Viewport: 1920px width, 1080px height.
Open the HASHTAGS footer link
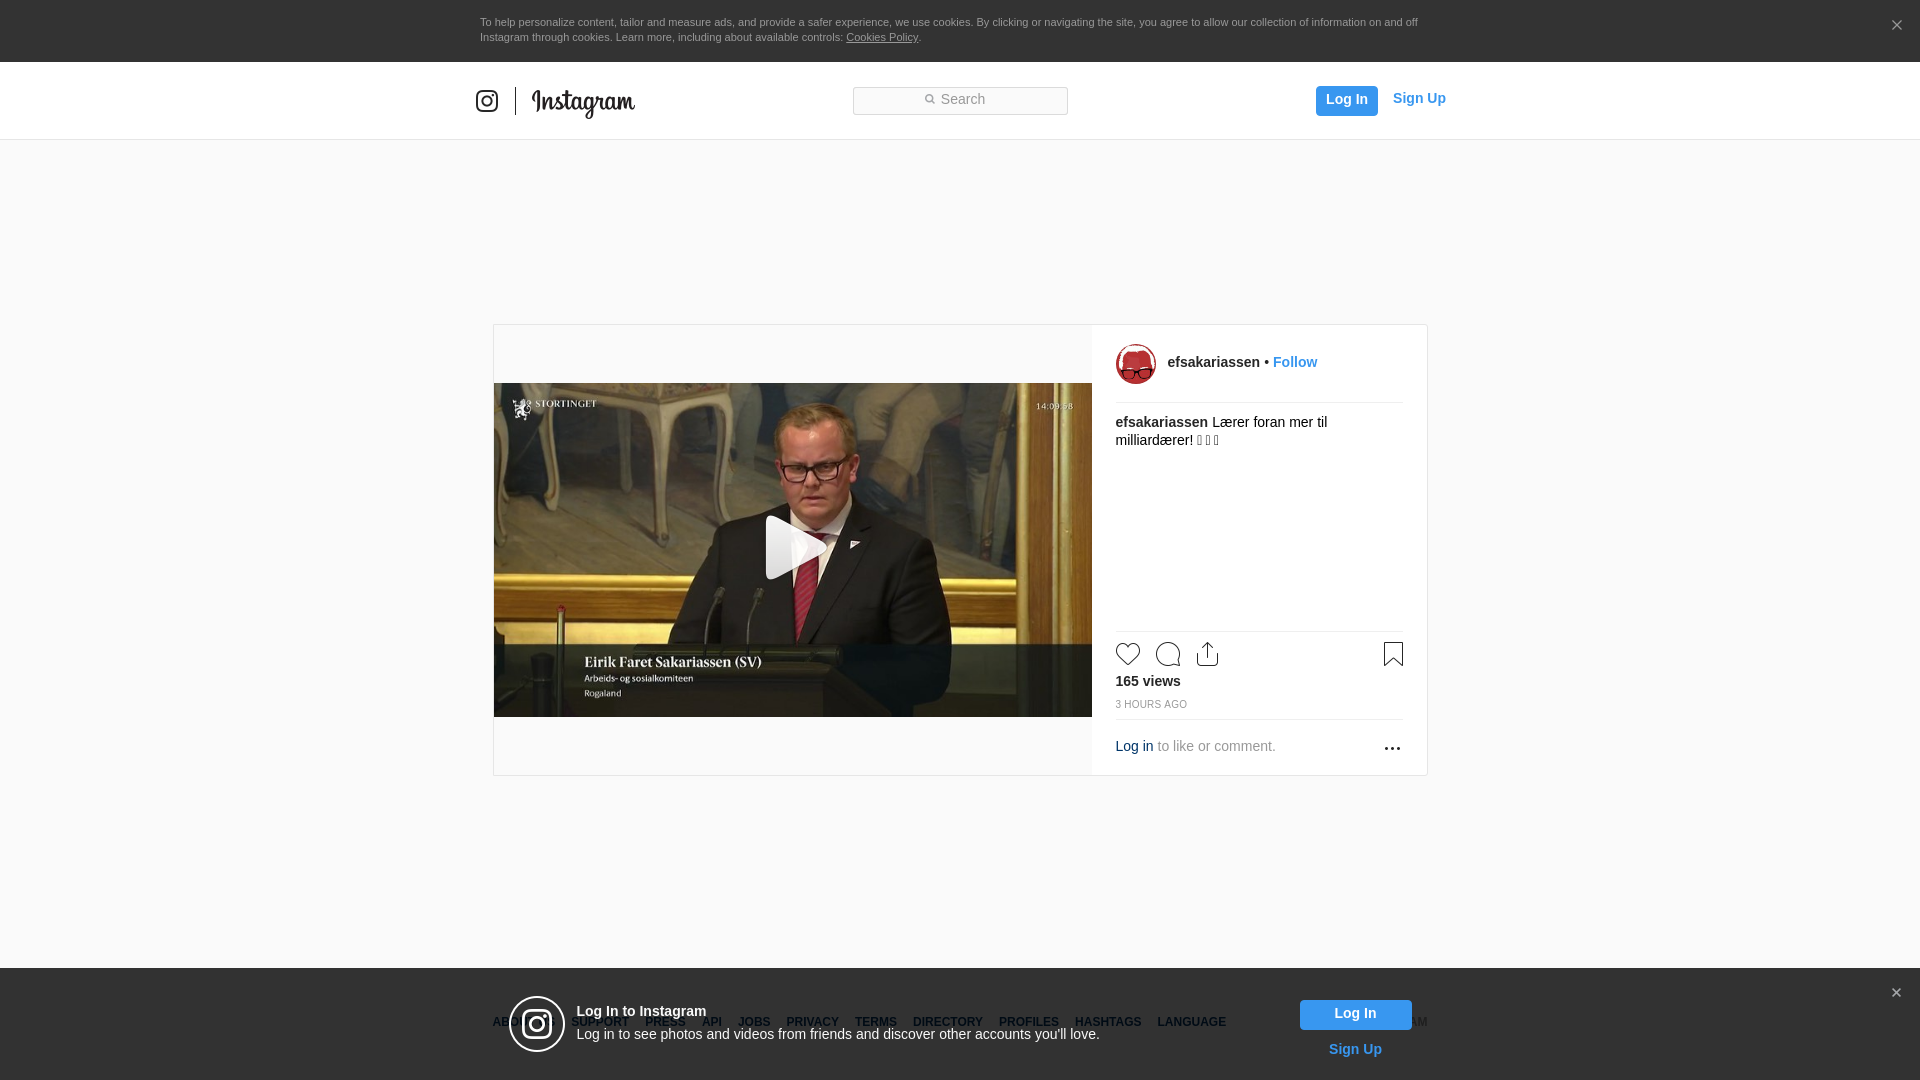coord(1107,1022)
